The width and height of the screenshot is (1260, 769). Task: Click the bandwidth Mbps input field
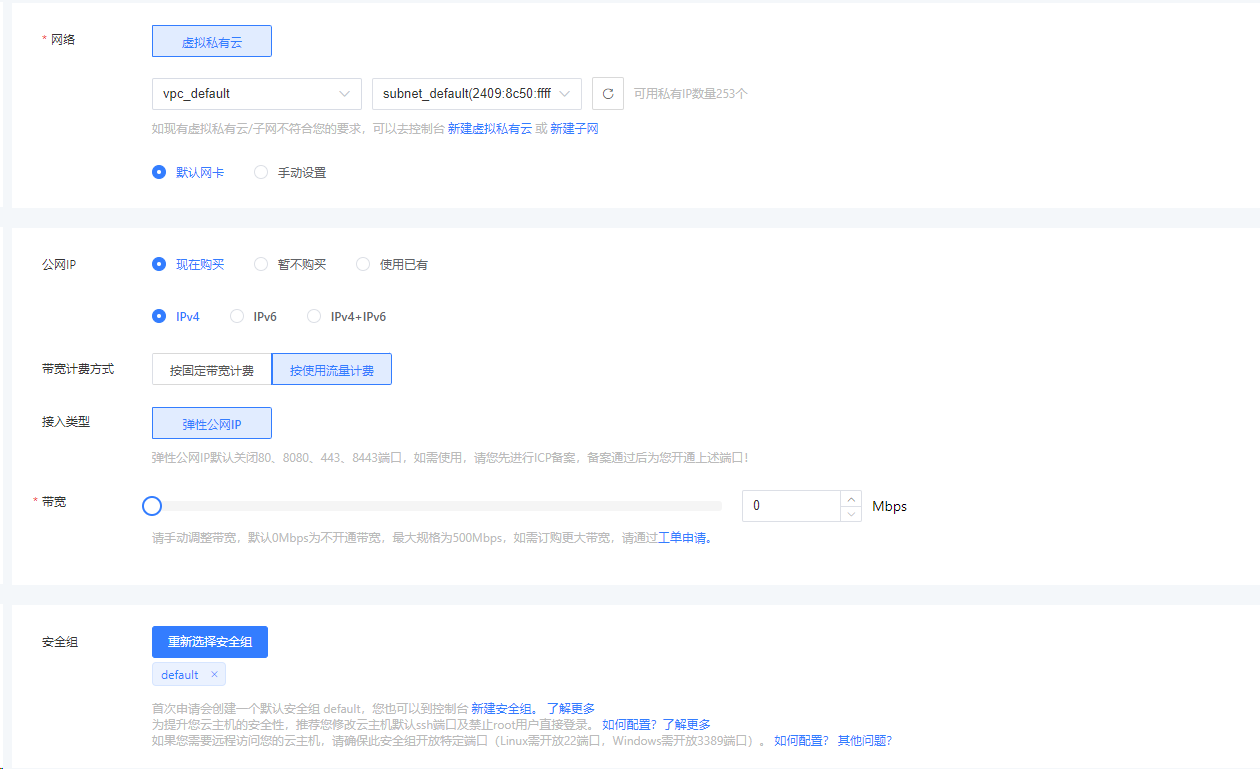[790, 506]
